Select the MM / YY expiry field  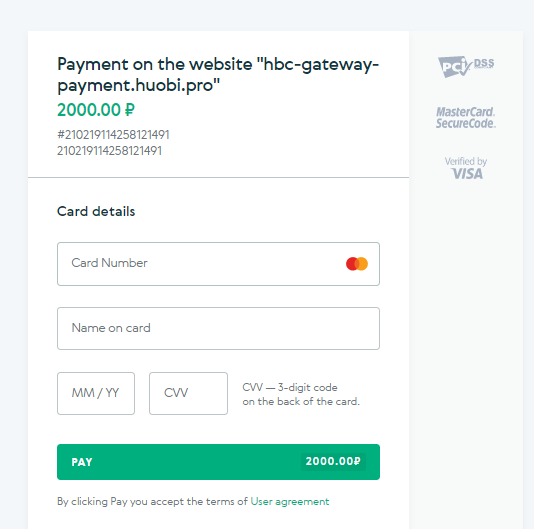(96, 393)
